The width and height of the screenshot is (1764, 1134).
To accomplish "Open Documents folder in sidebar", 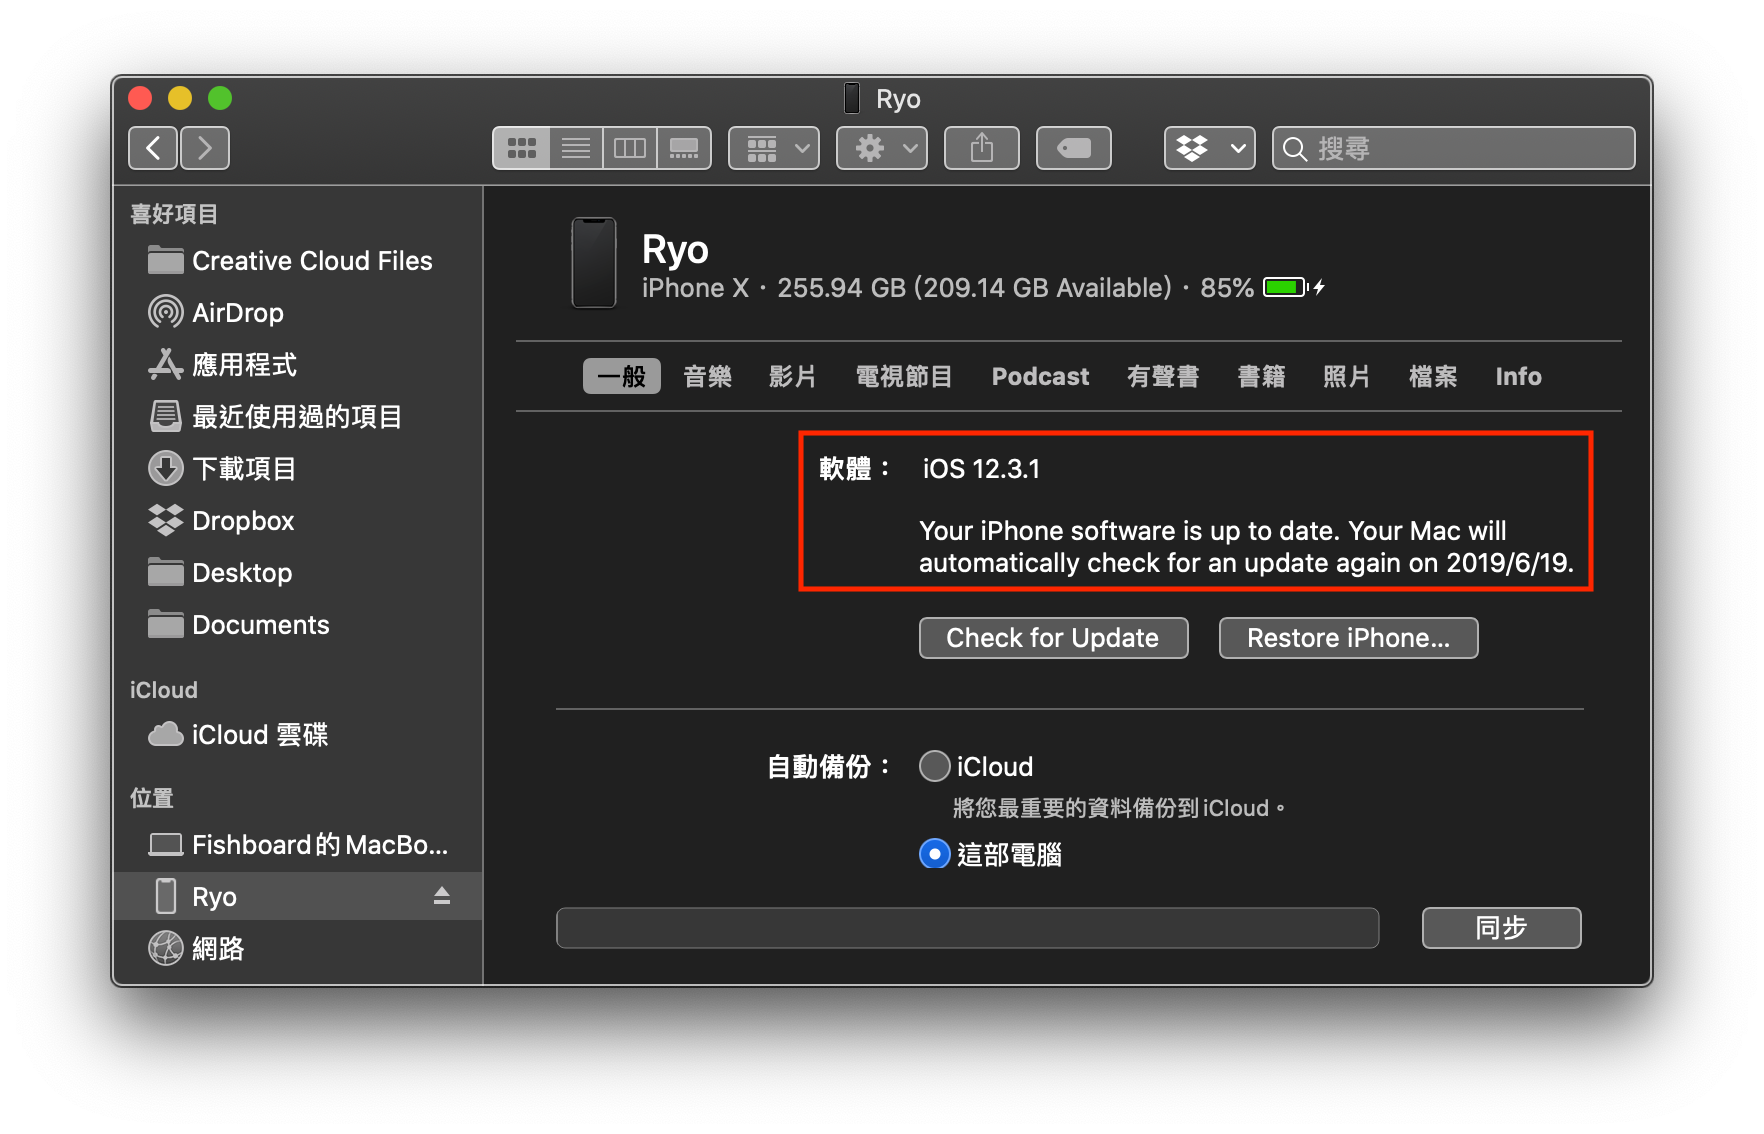I will click(298, 625).
